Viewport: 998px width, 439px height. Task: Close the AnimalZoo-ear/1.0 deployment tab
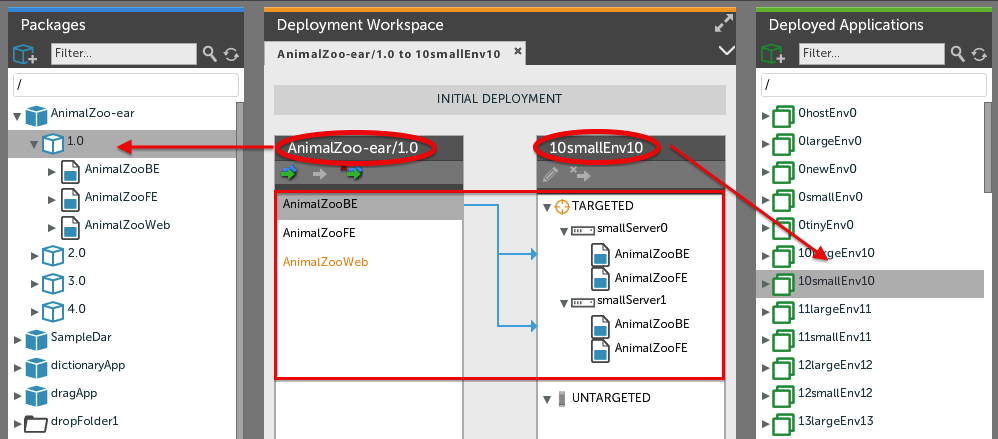[517, 51]
